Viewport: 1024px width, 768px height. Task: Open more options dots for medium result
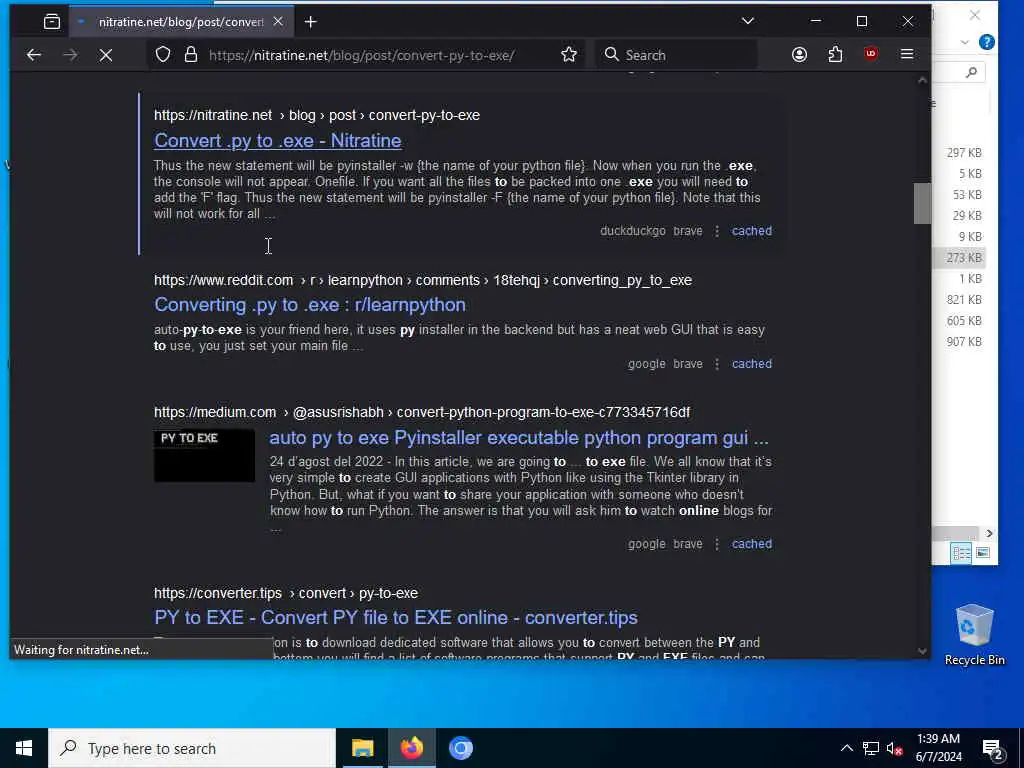point(717,545)
